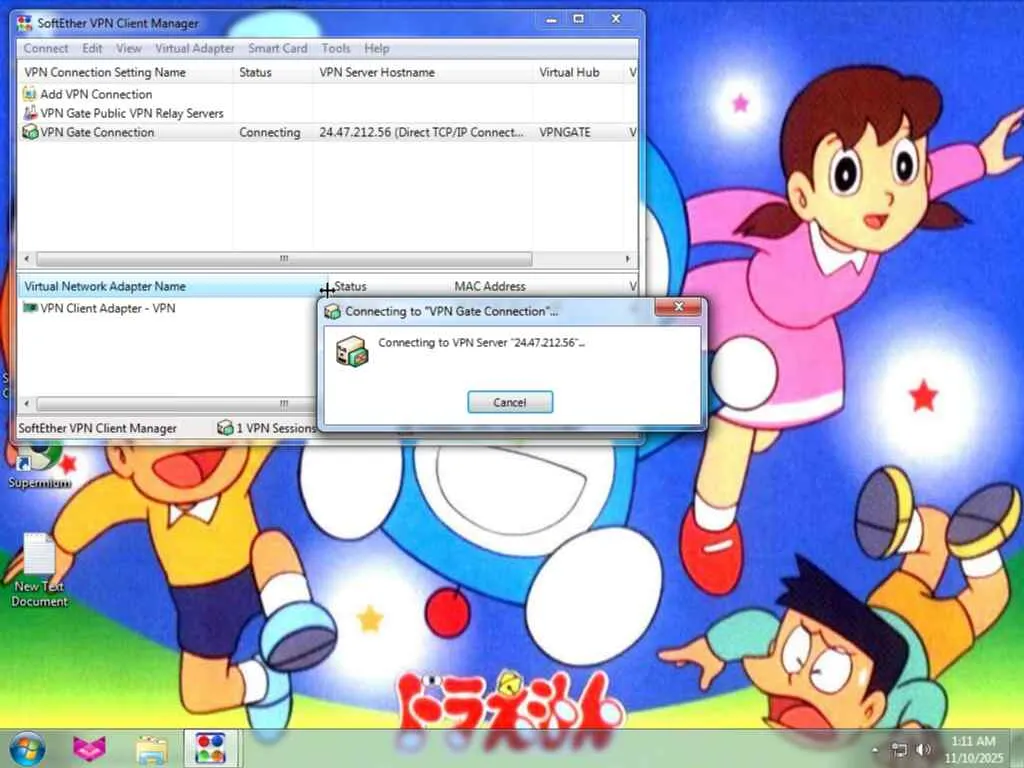Open the Virtual Adapter menu

pos(195,48)
